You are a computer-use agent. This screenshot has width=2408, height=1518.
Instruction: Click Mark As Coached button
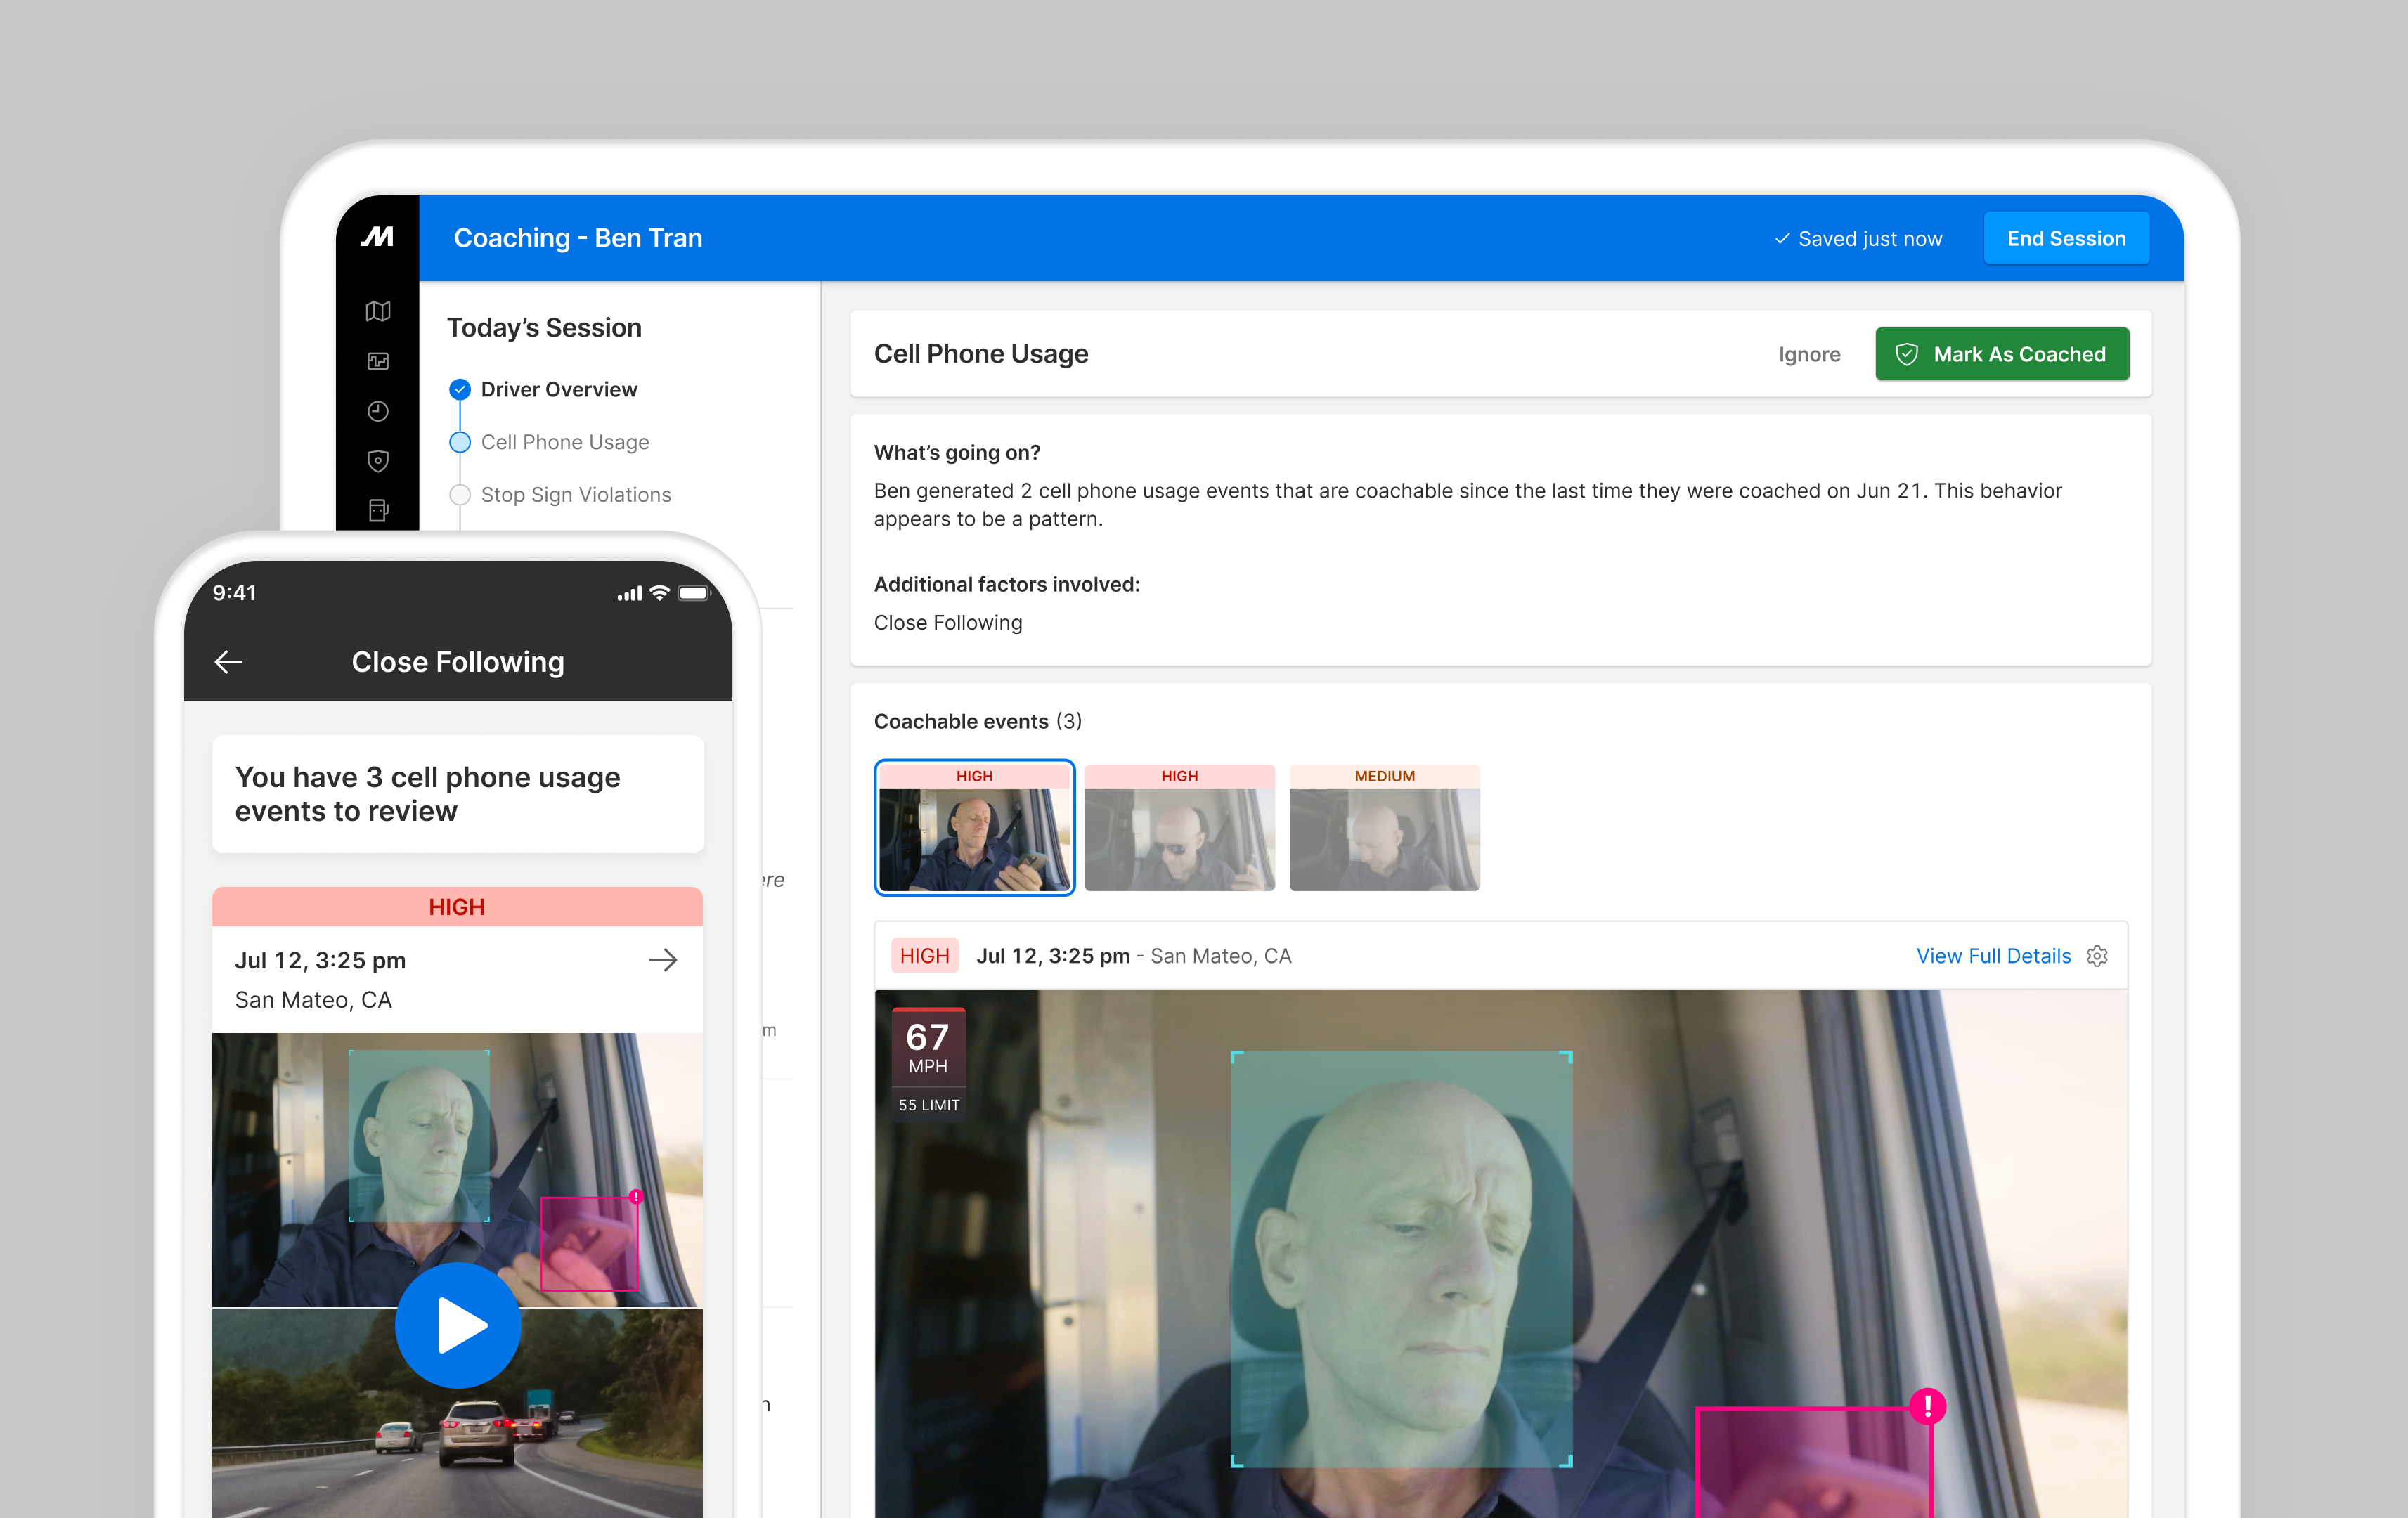[2001, 354]
